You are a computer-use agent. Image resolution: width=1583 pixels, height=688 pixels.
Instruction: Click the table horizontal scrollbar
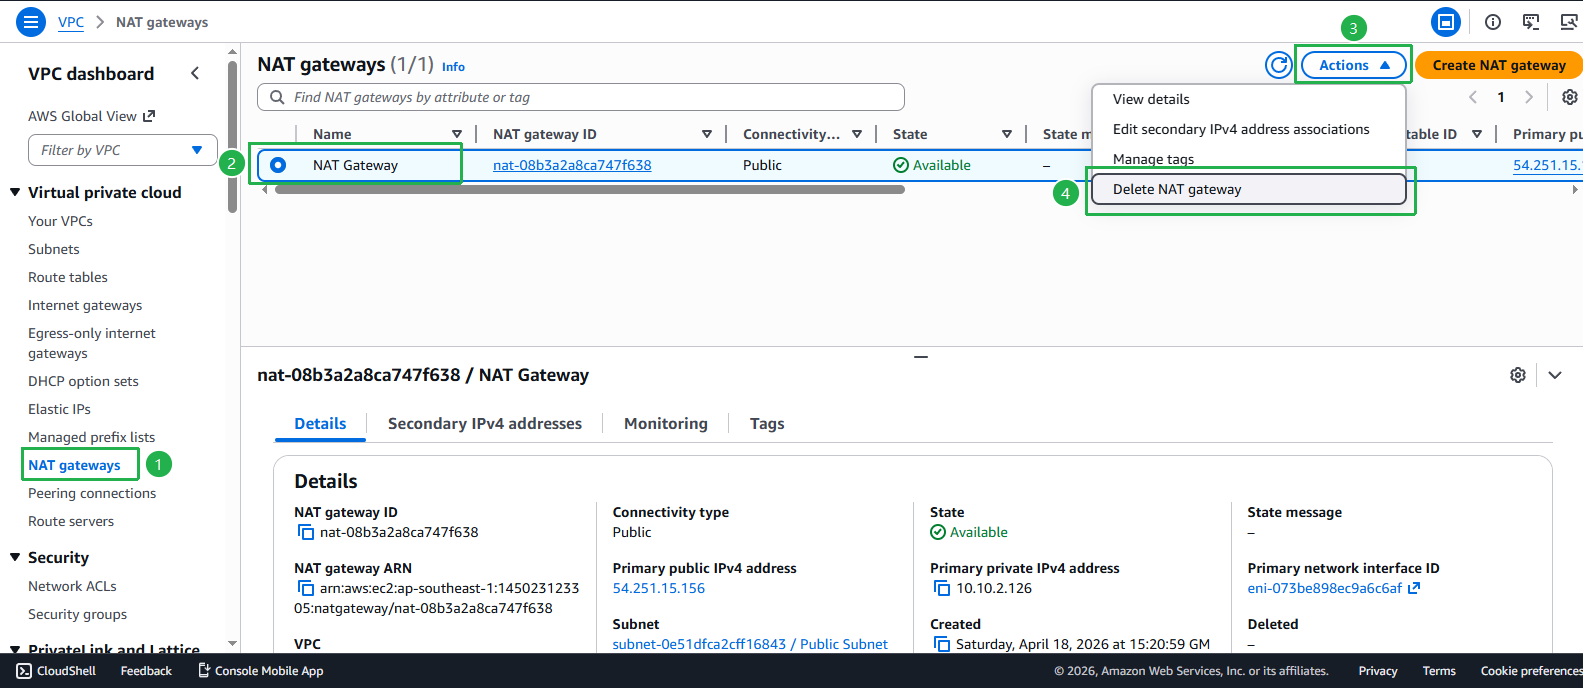coord(590,189)
